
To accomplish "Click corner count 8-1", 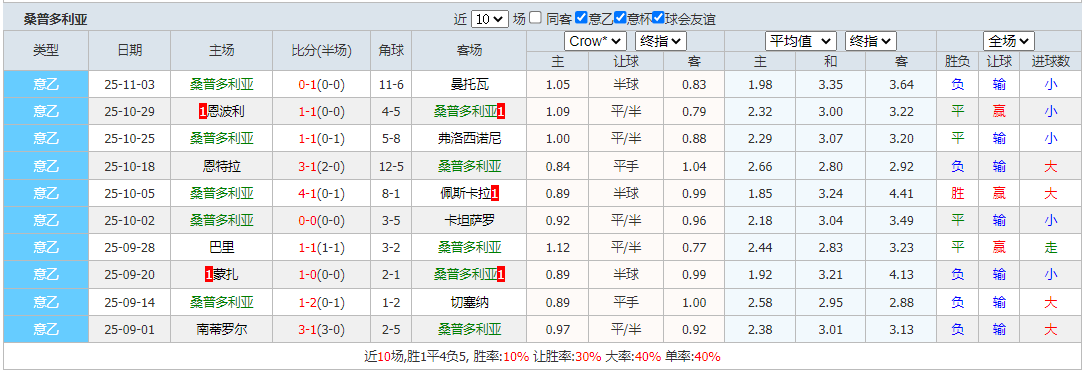I will (391, 194).
